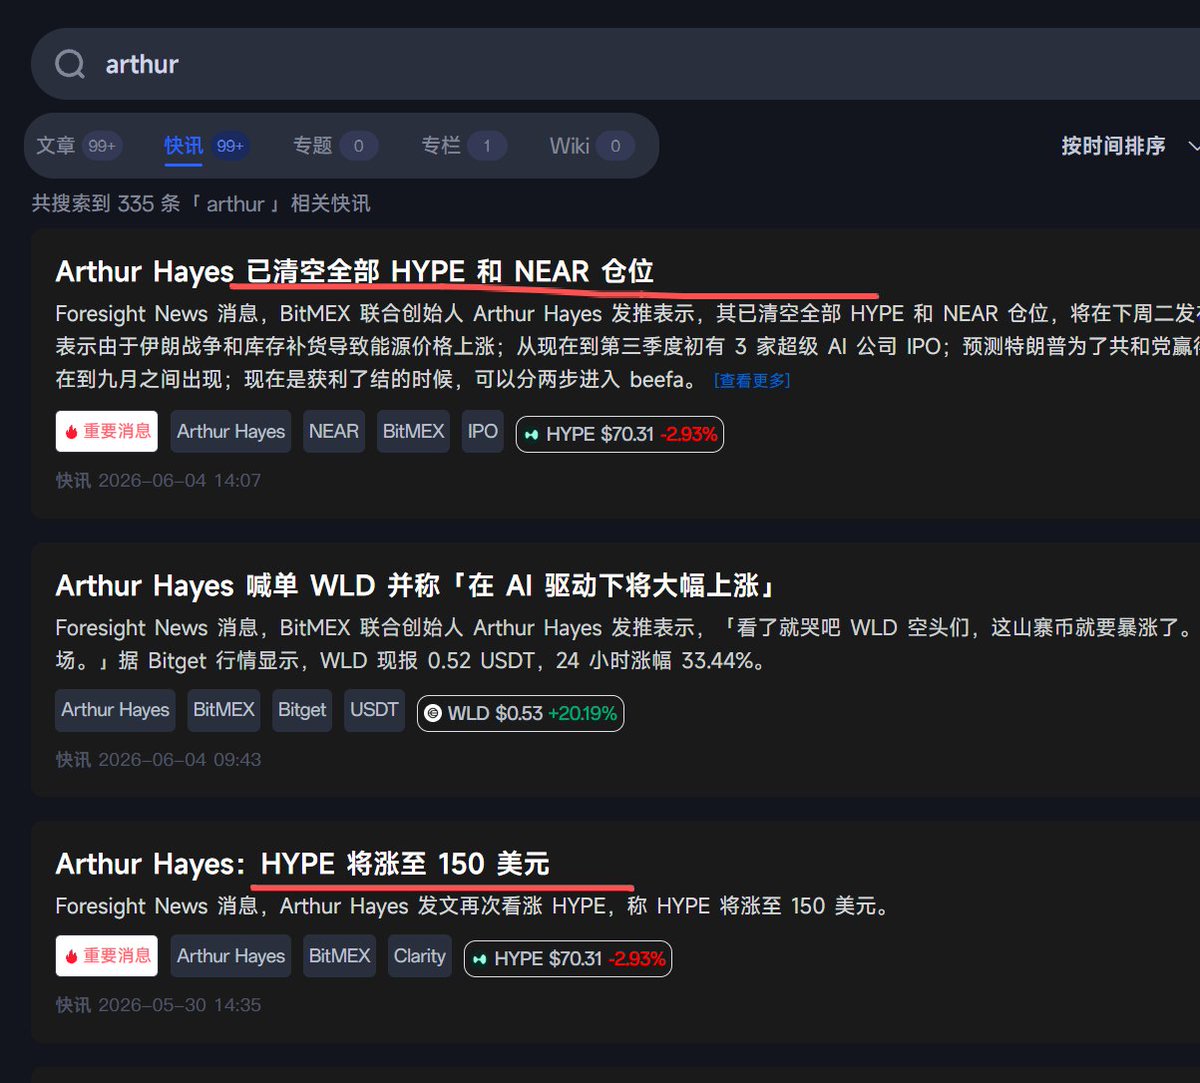
Task: Select the Bitget tag
Action: coord(302,709)
